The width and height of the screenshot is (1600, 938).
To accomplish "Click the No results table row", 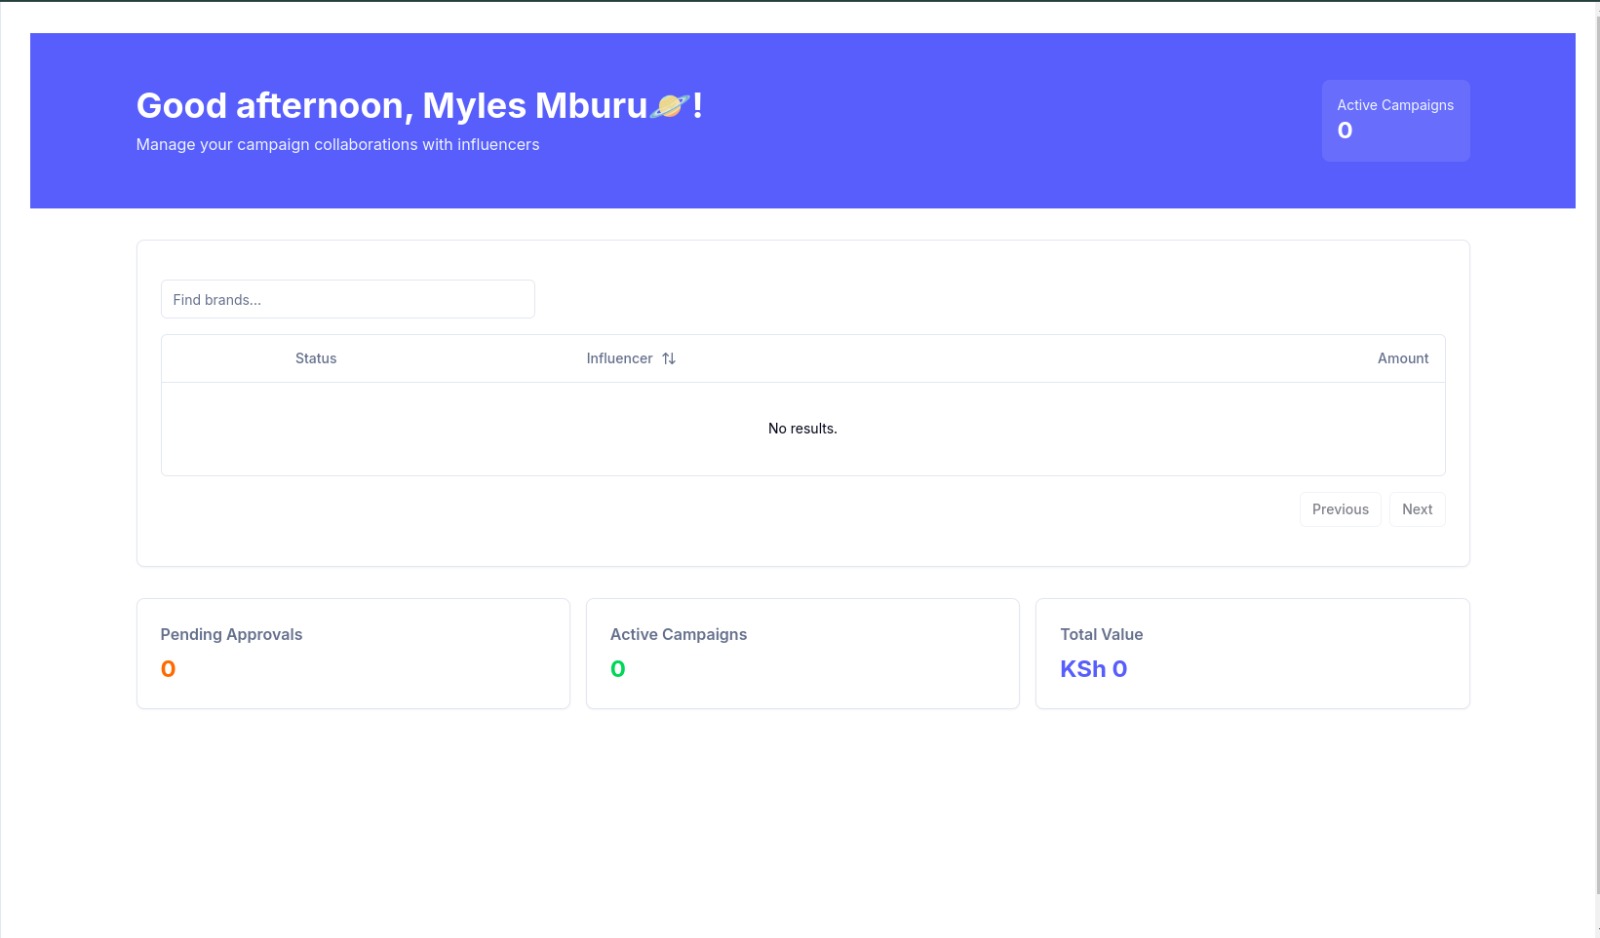I will [x=803, y=428].
